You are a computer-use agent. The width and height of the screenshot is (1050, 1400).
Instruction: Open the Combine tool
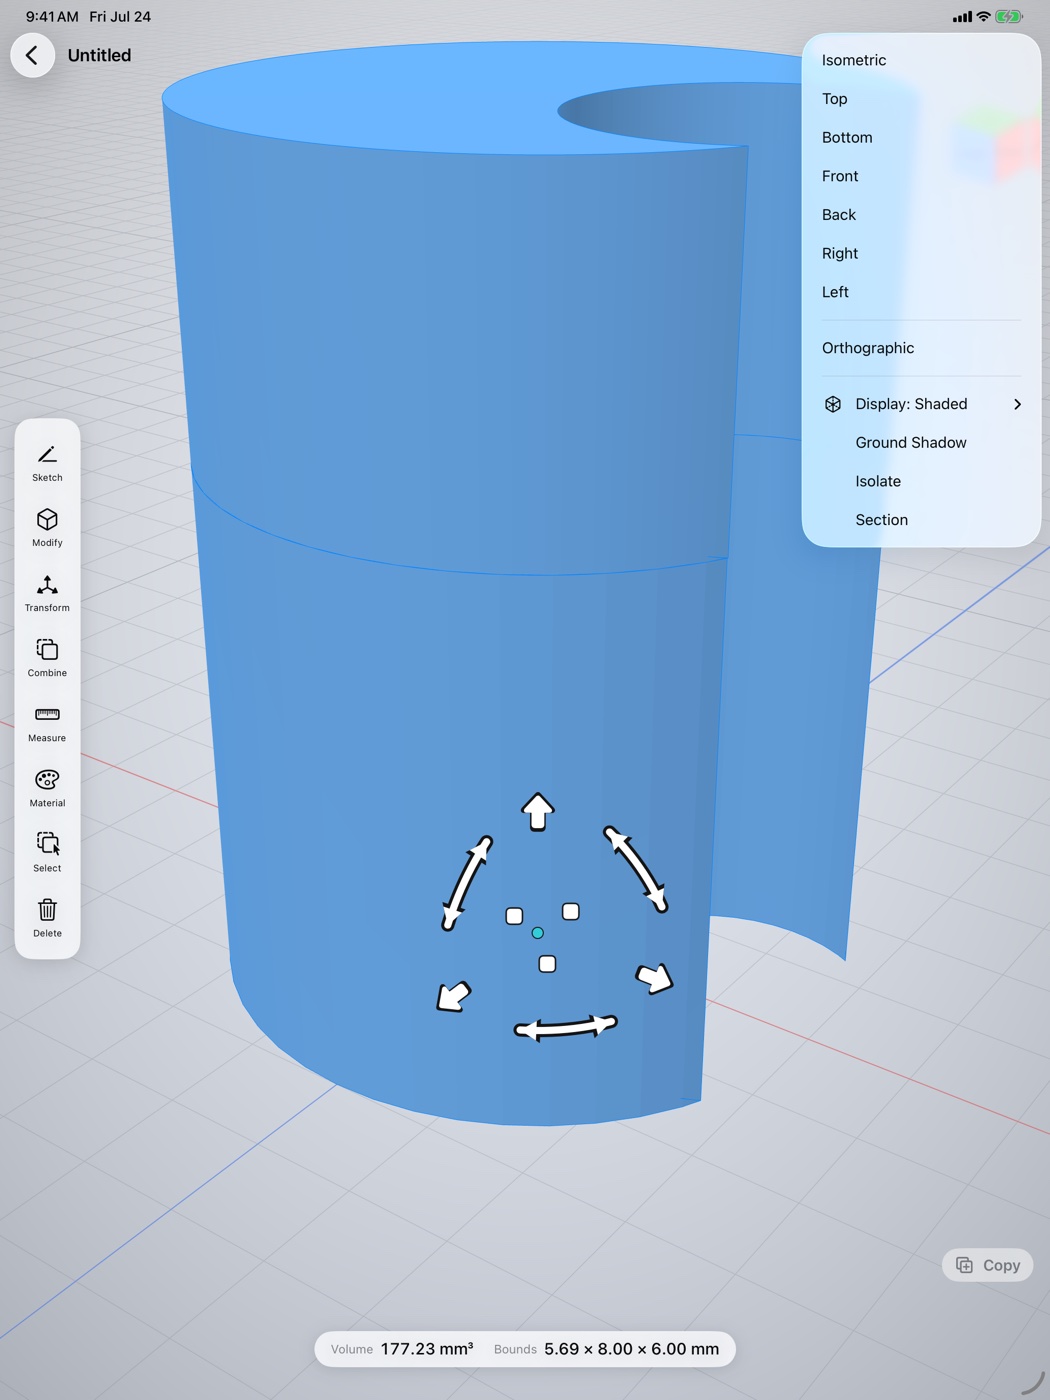(x=47, y=658)
